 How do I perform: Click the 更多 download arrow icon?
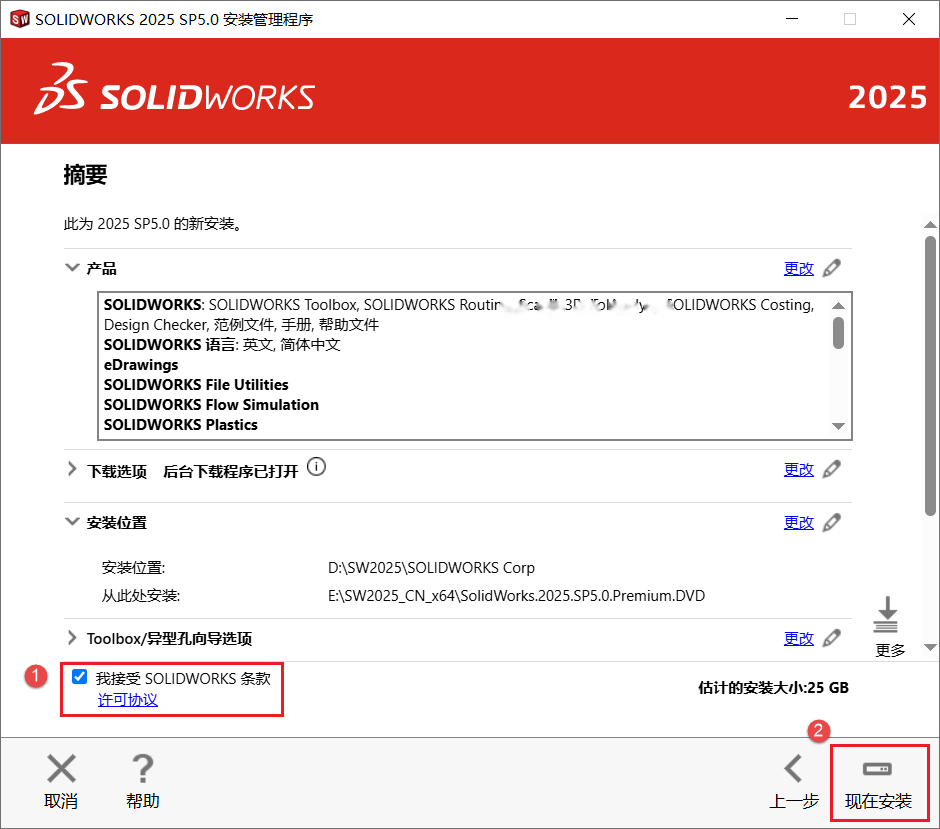[x=887, y=614]
